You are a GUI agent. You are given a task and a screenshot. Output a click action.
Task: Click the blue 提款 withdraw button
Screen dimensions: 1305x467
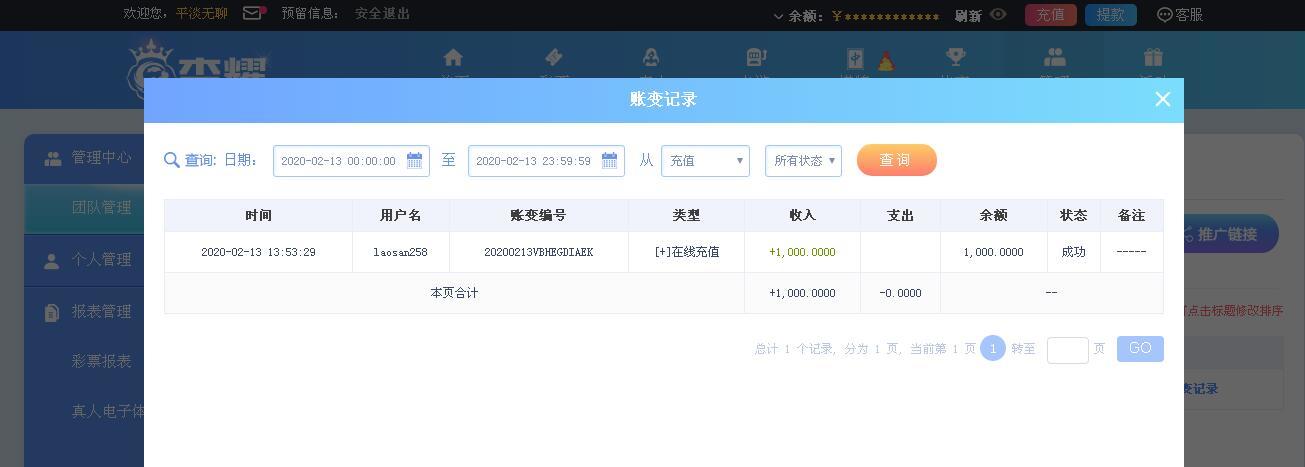click(x=1110, y=15)
